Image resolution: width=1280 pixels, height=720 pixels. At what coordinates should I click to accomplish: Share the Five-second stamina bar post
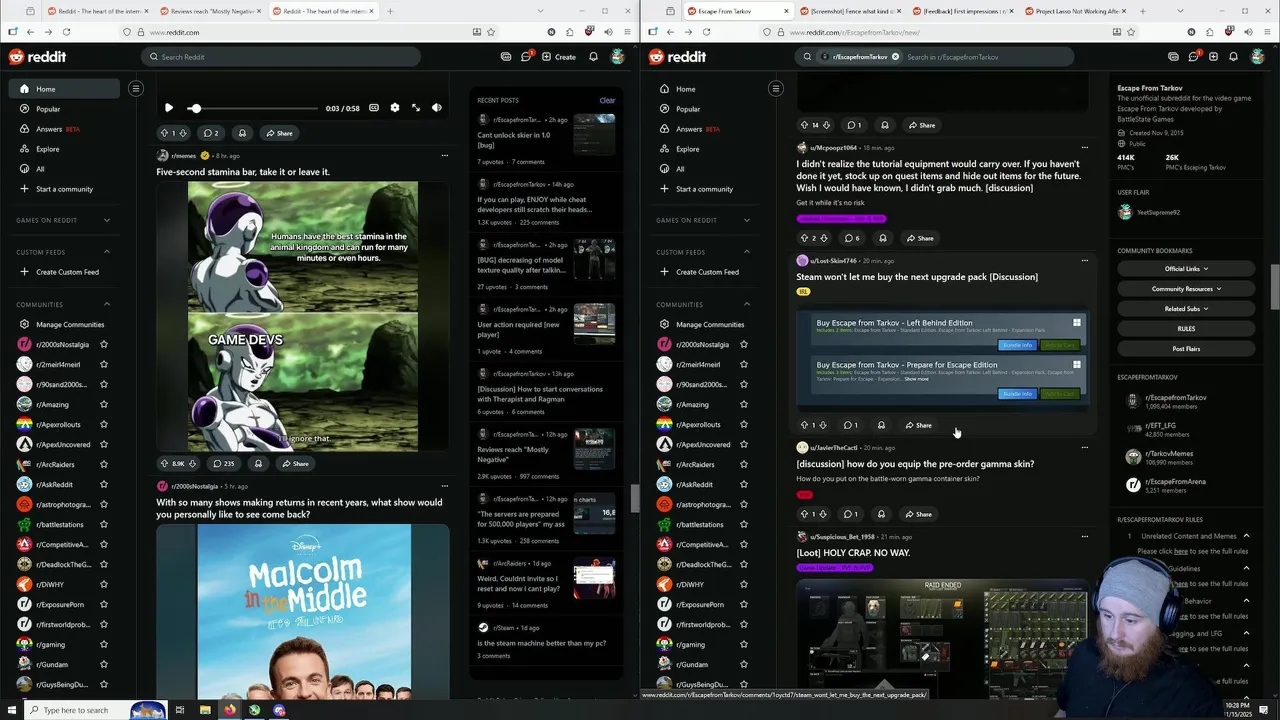point(295,464)
